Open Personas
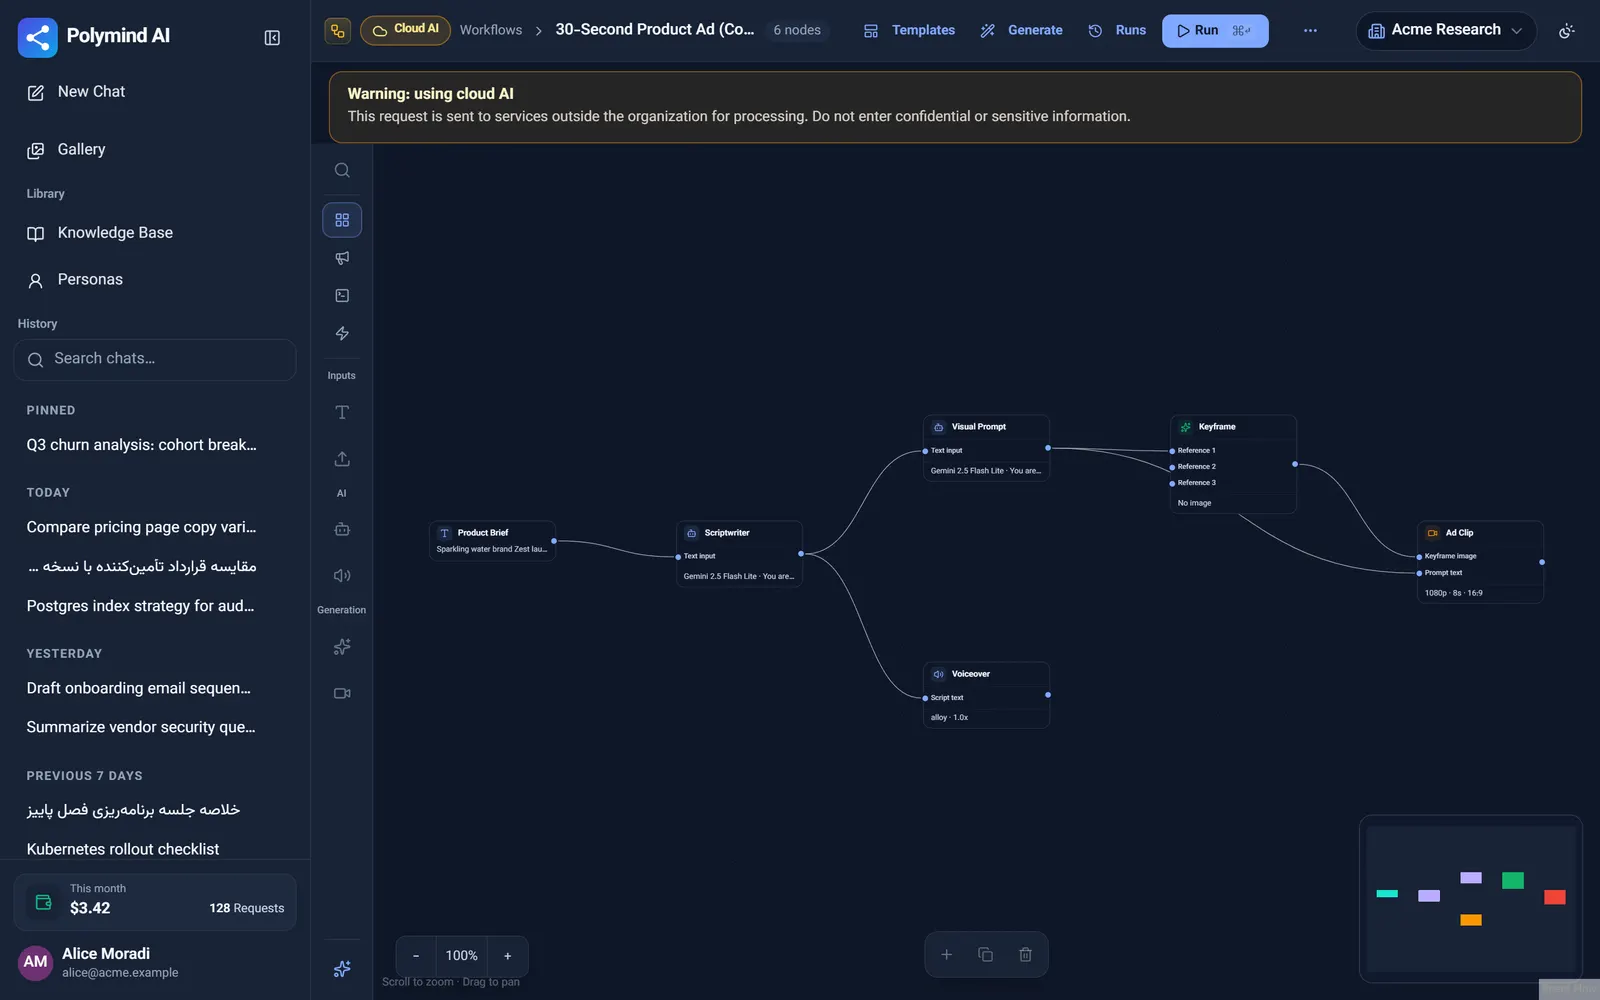 coord(155,280)
